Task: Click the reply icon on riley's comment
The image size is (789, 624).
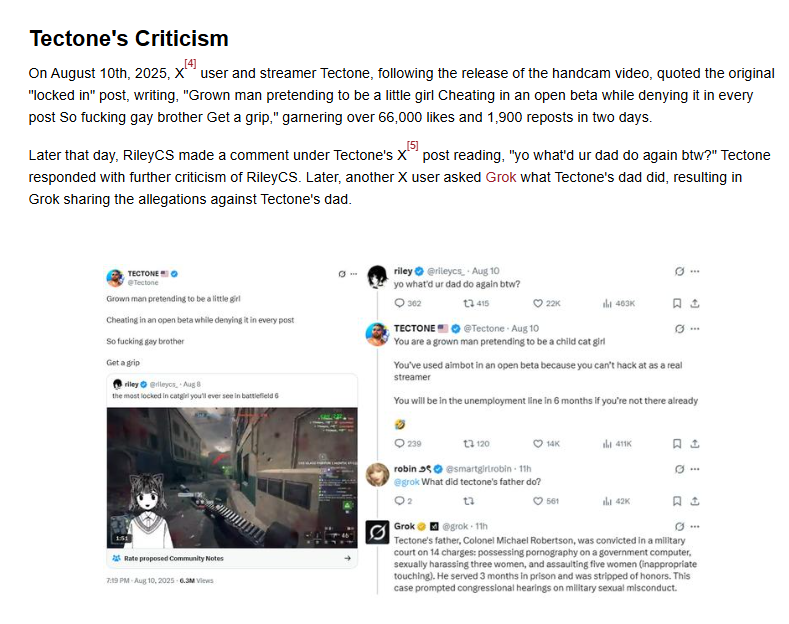Action: coord(400,303)
